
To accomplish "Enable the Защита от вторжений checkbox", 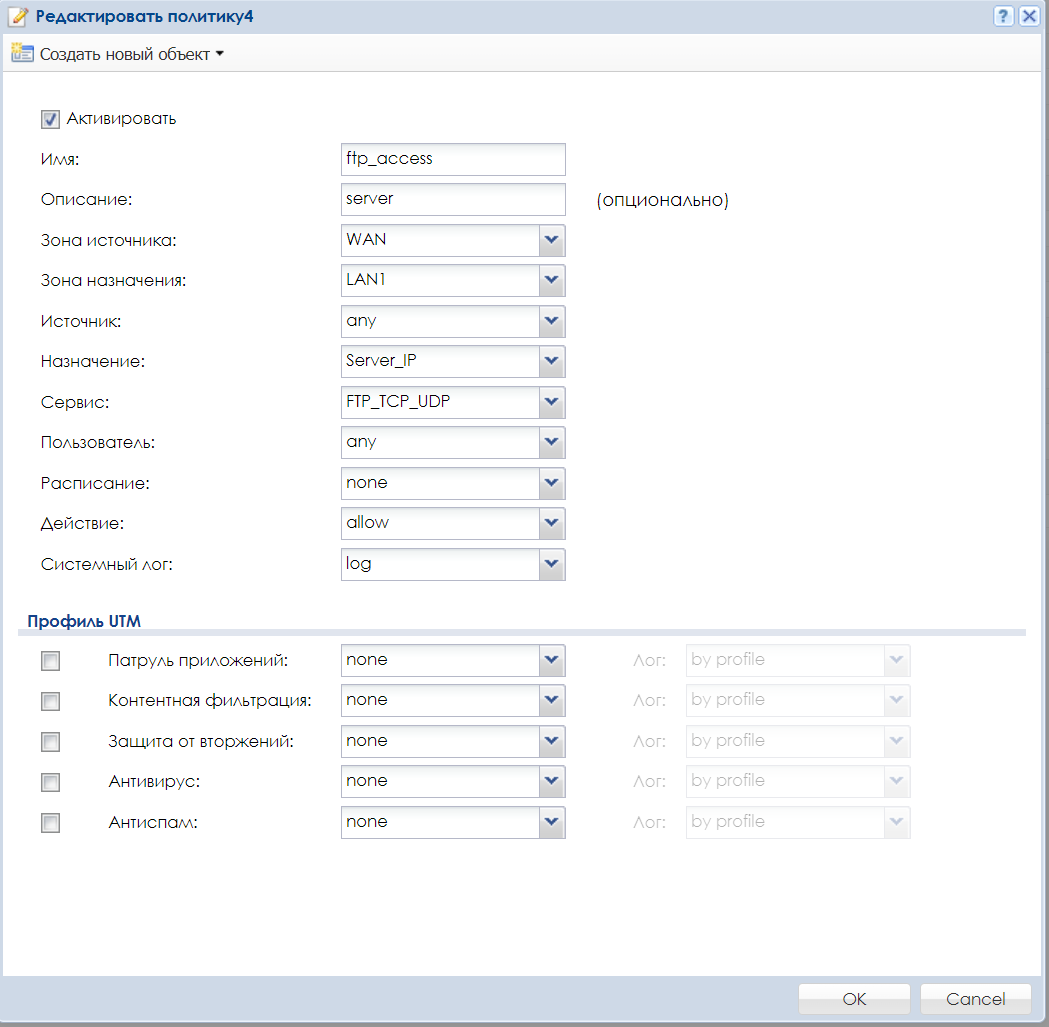I will 50,741.
